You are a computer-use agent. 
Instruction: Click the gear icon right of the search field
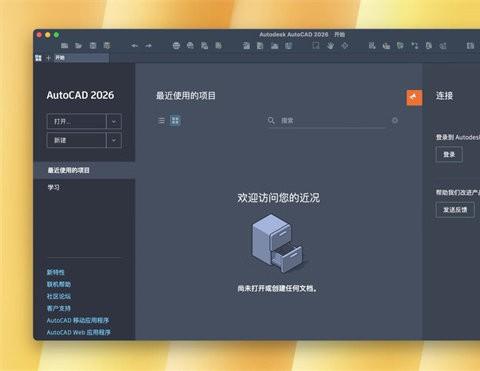(395, 120)
